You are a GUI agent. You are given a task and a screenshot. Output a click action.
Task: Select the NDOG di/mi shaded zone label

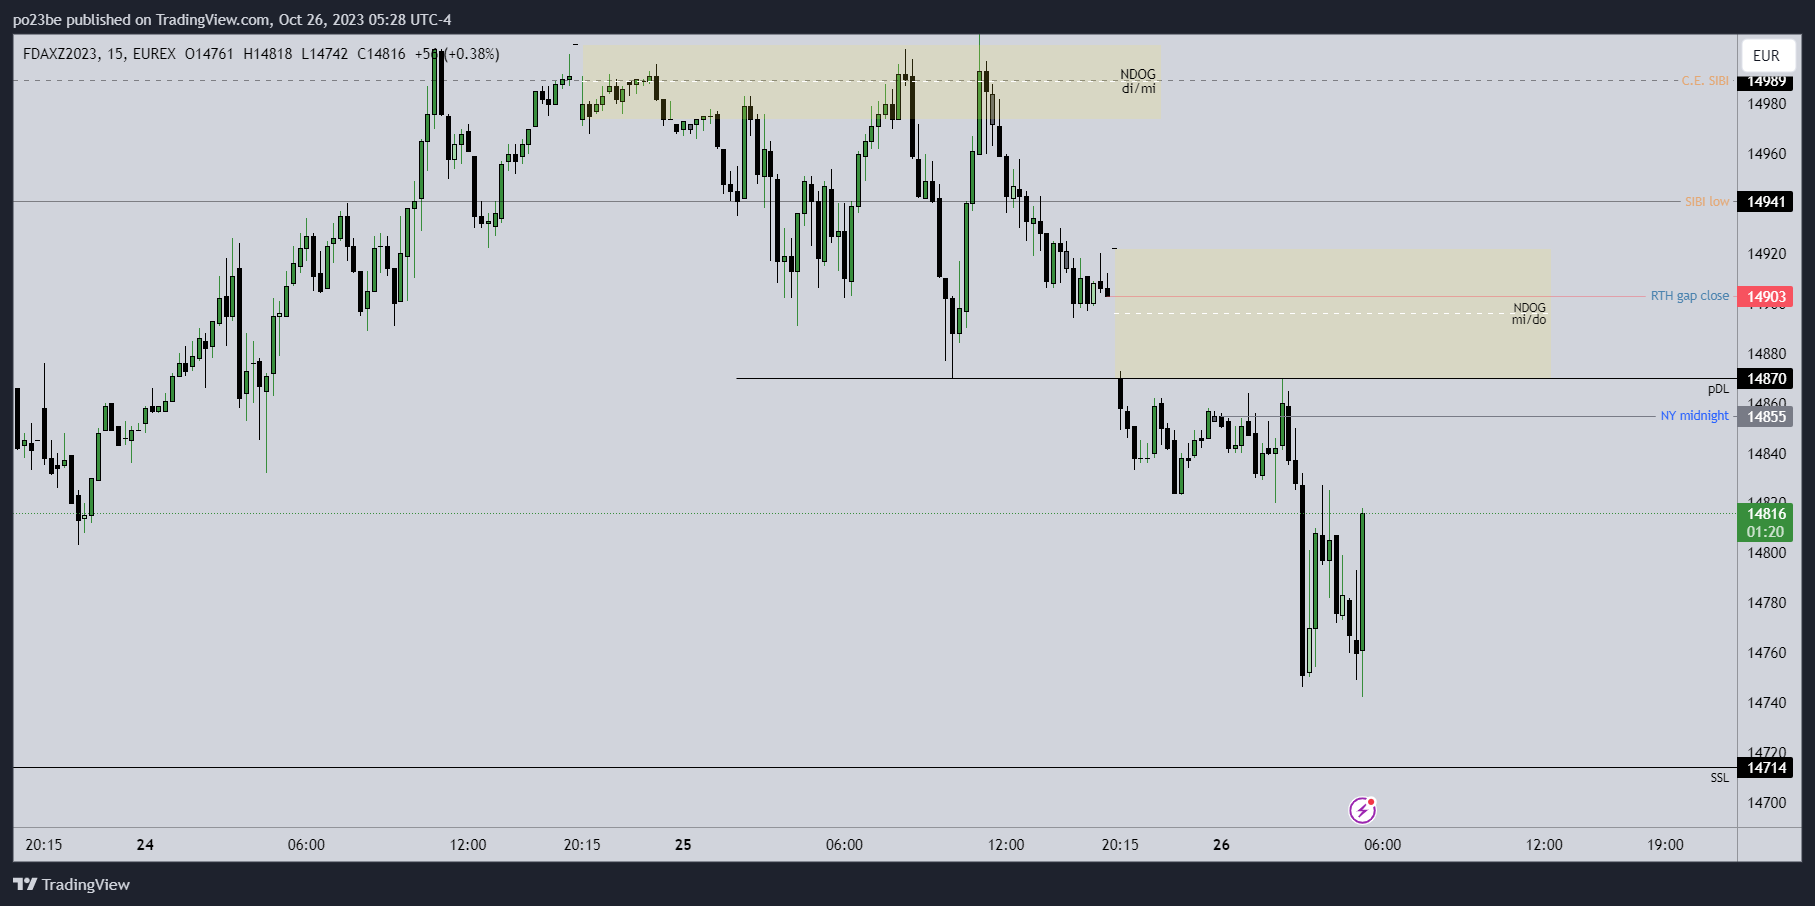click(1138, 81)
